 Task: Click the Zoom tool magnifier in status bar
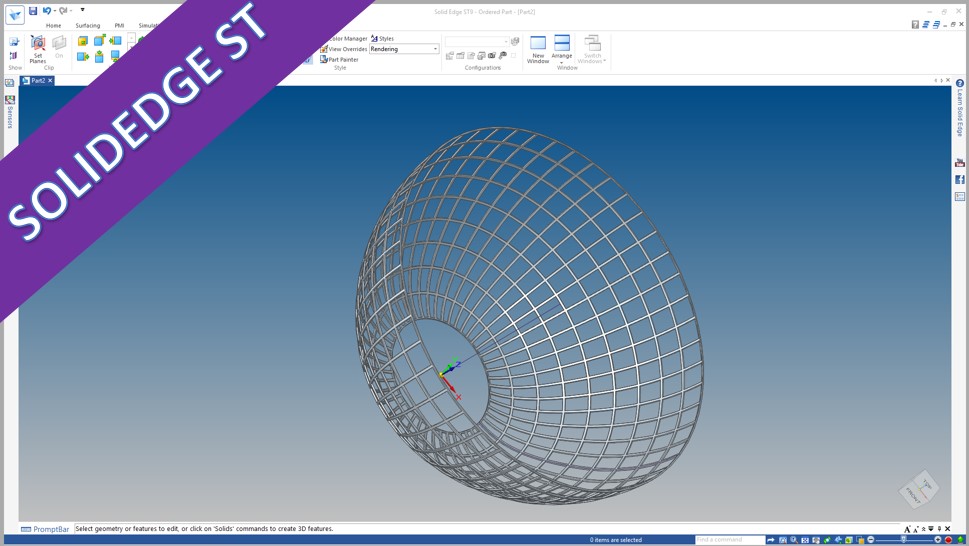[793, 540]
